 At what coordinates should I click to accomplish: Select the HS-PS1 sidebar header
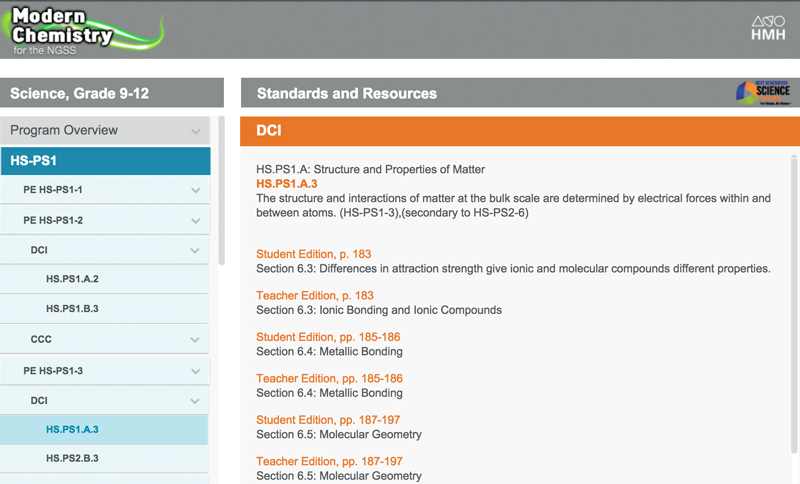click(105, 161)
